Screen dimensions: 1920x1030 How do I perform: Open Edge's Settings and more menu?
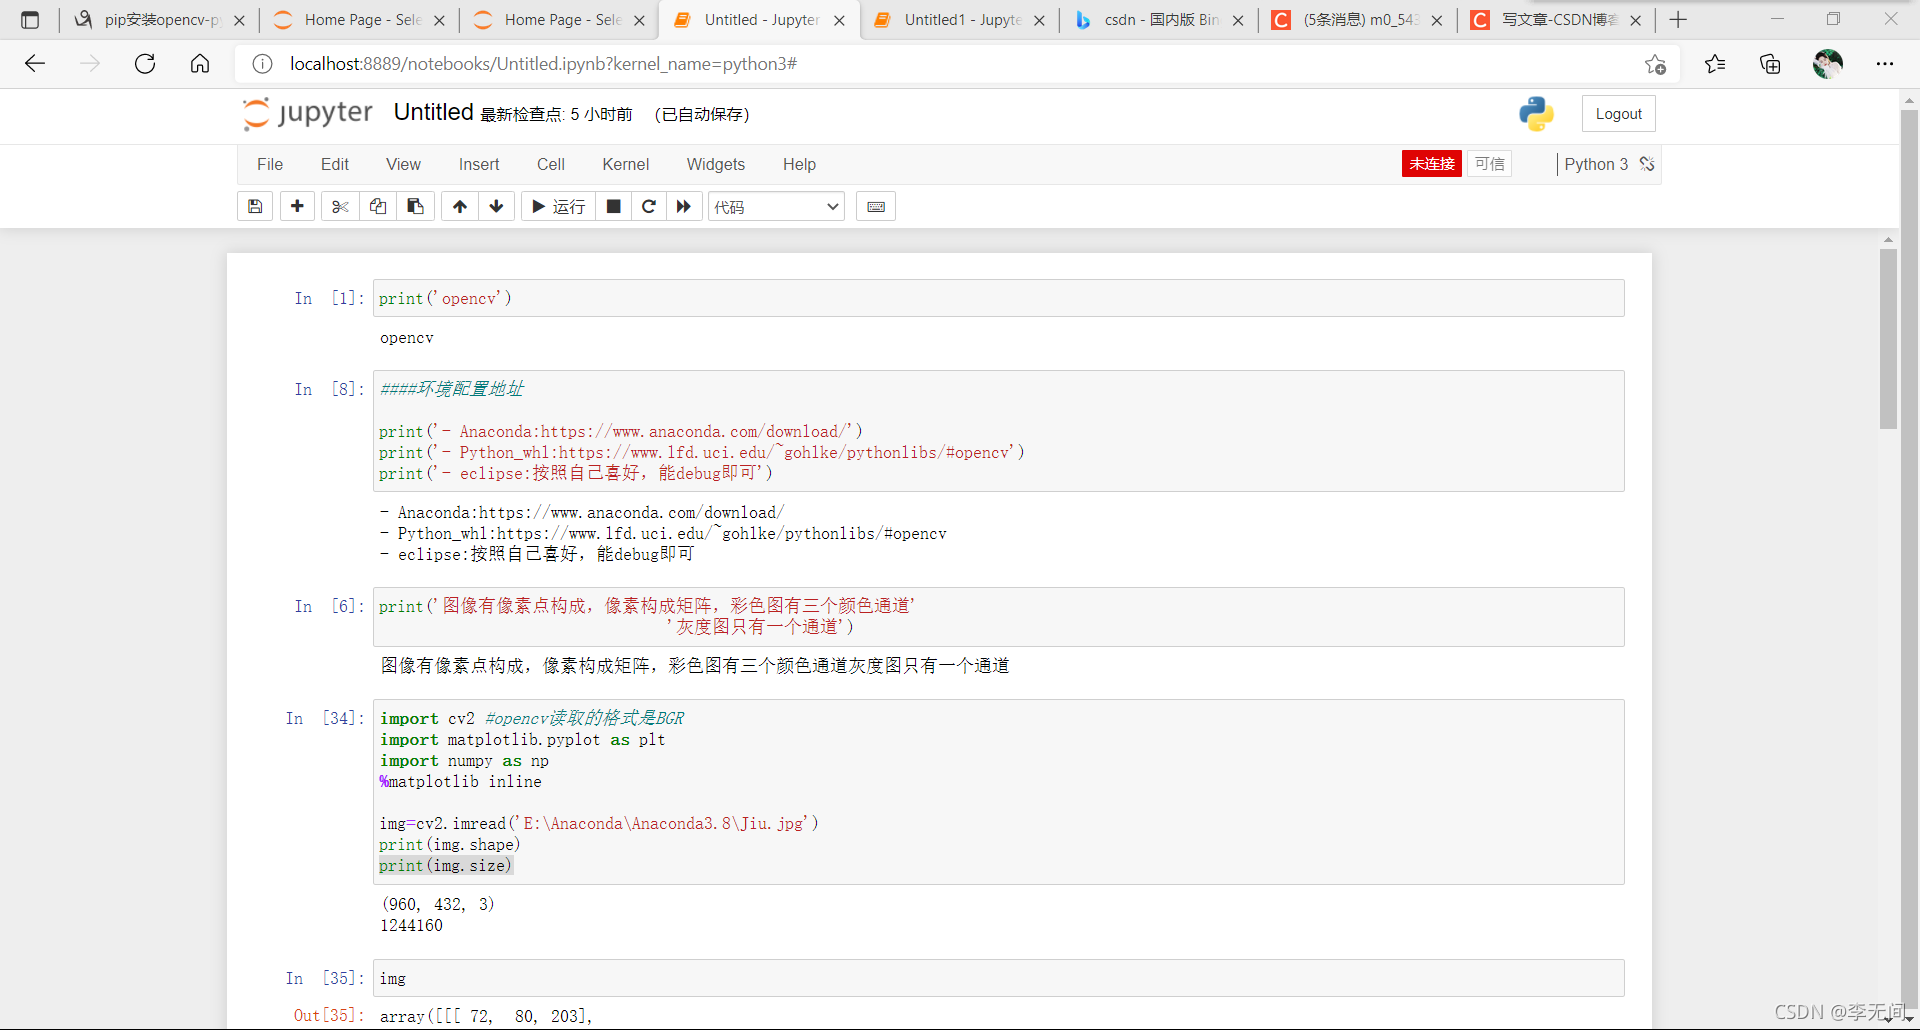point(1886,63)
